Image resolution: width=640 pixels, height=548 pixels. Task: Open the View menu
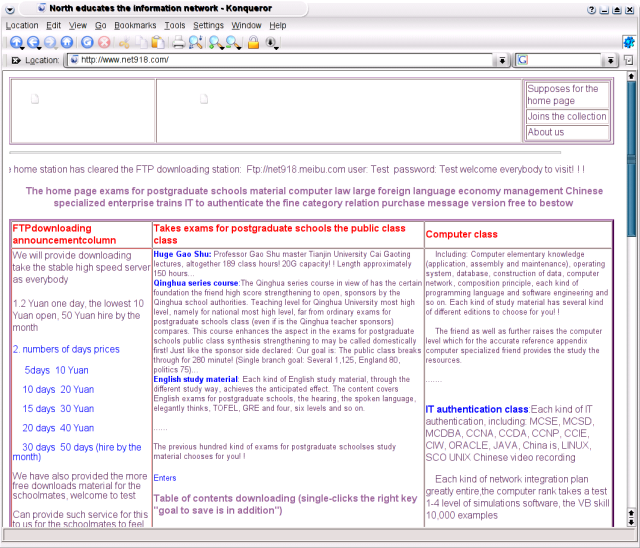tap(78, 25)
